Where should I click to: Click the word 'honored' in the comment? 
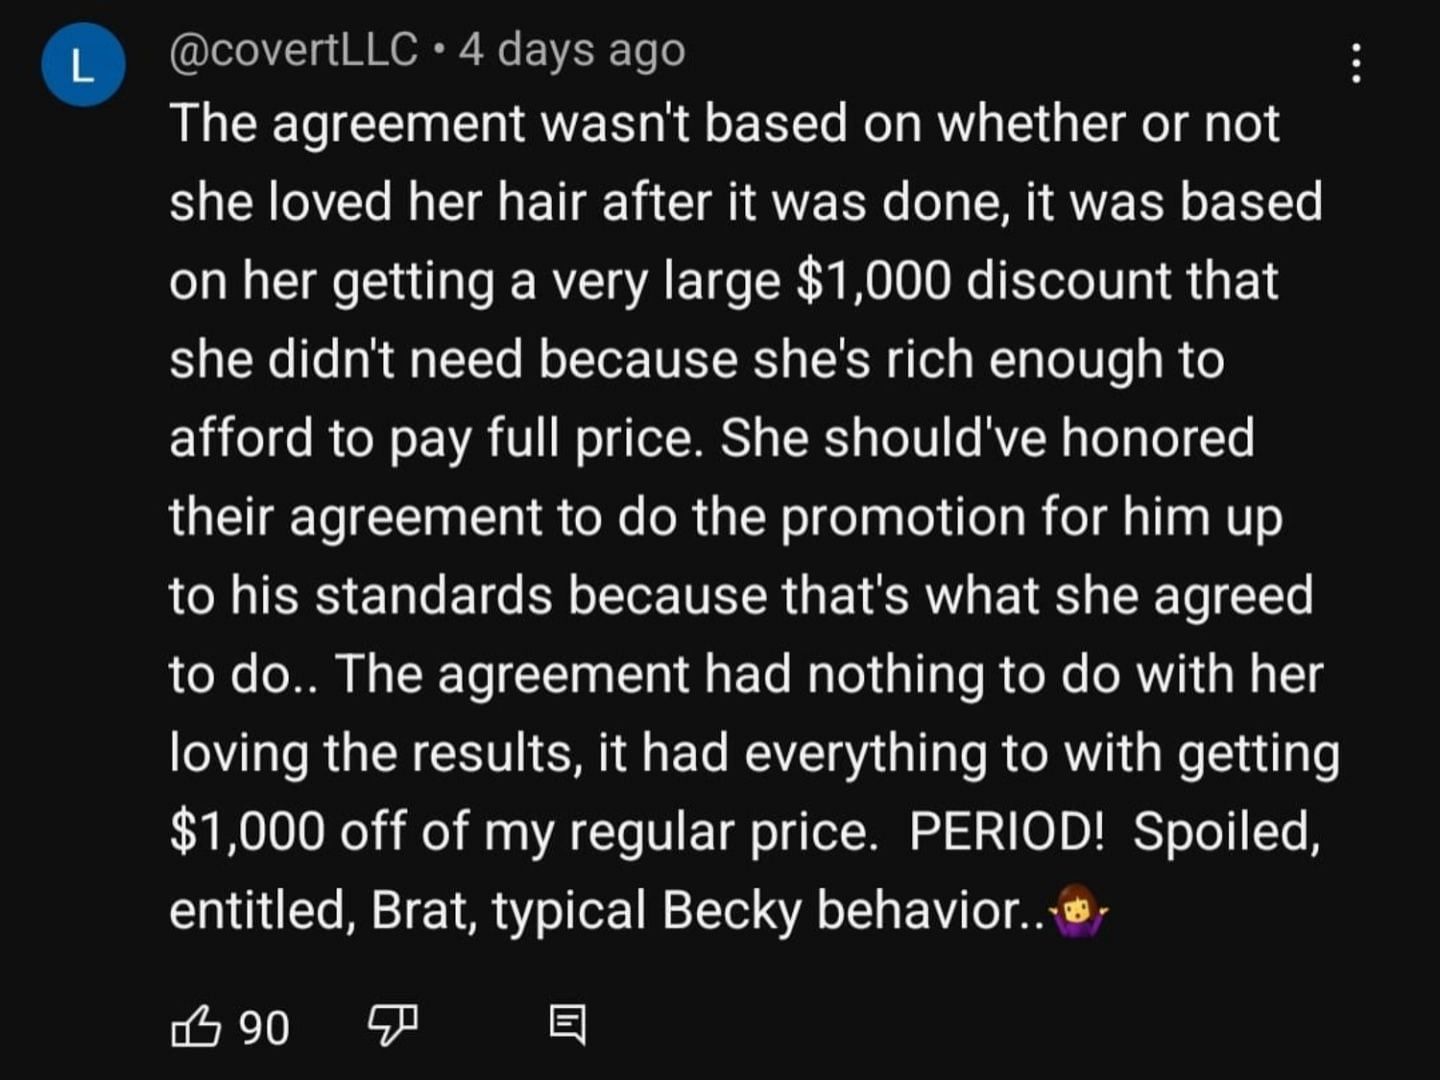1157,437
